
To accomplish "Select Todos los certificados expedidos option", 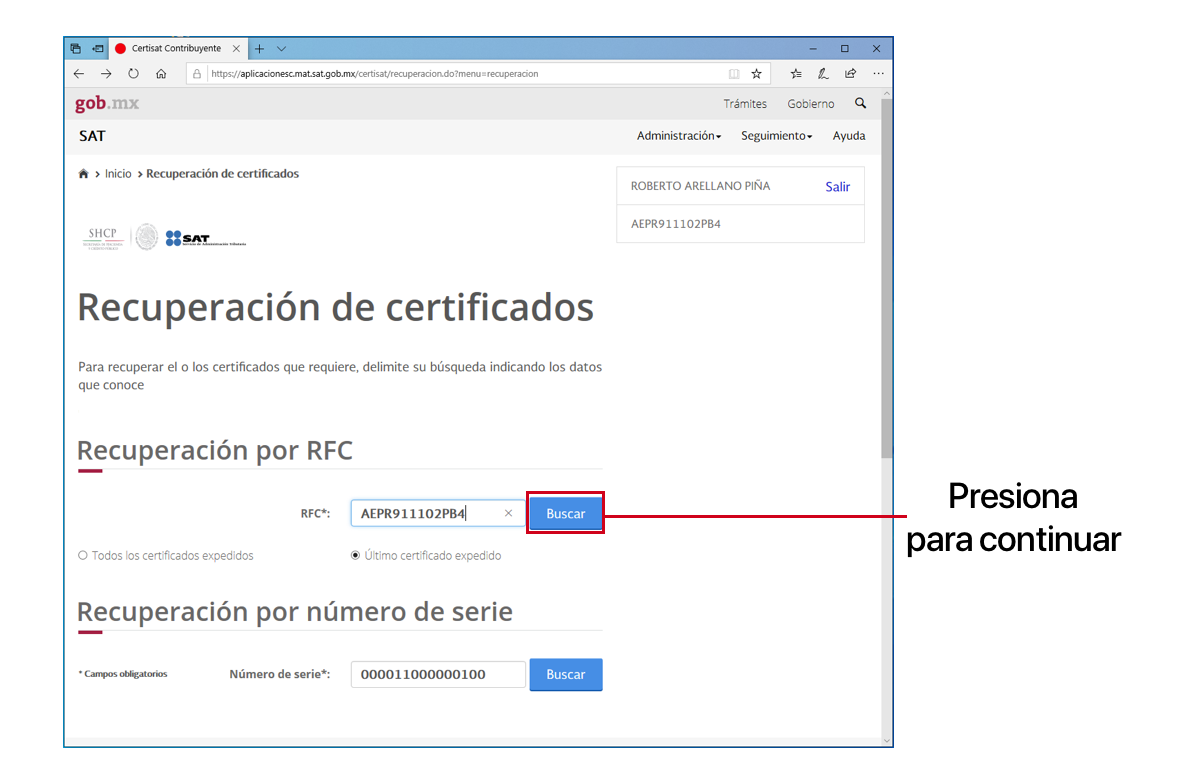I will (166, 556).
